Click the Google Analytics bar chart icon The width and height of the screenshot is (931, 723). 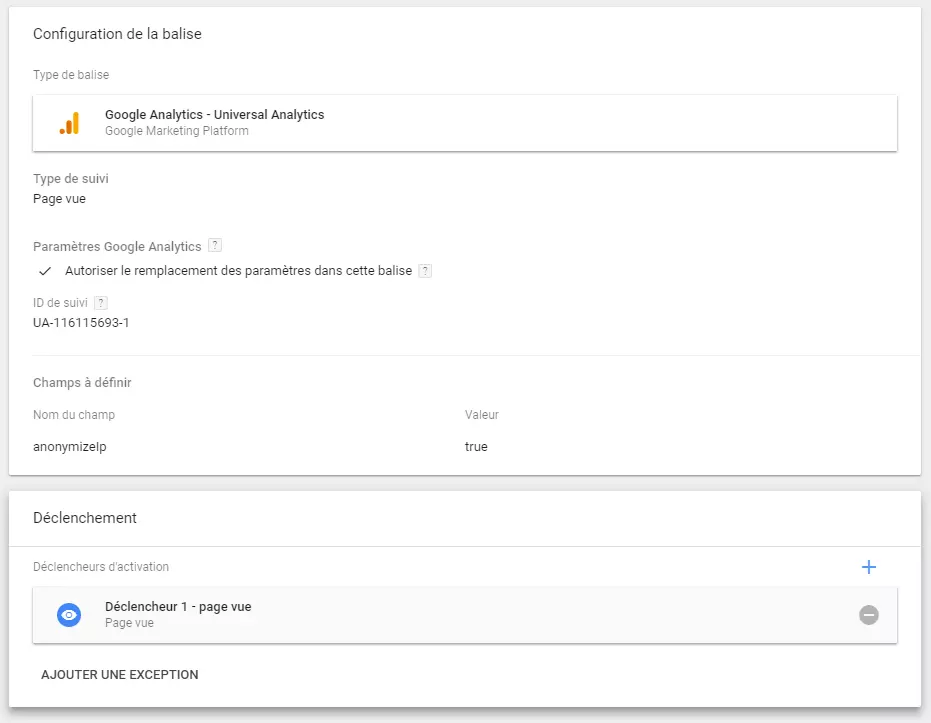coord(69,123)
